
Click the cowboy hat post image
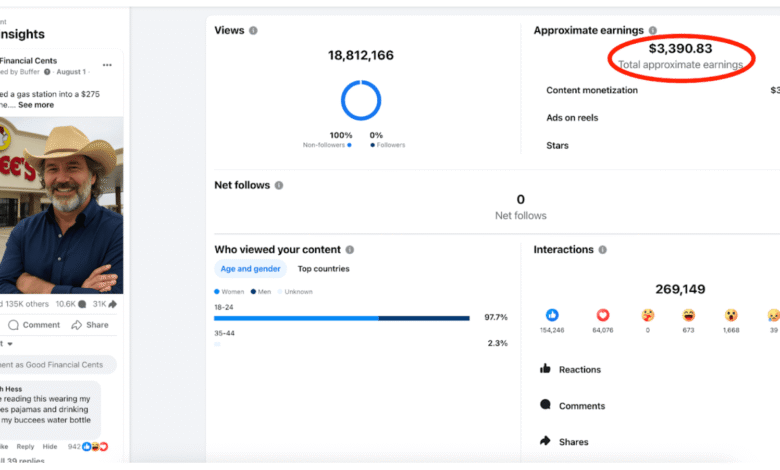coord(61,205)
